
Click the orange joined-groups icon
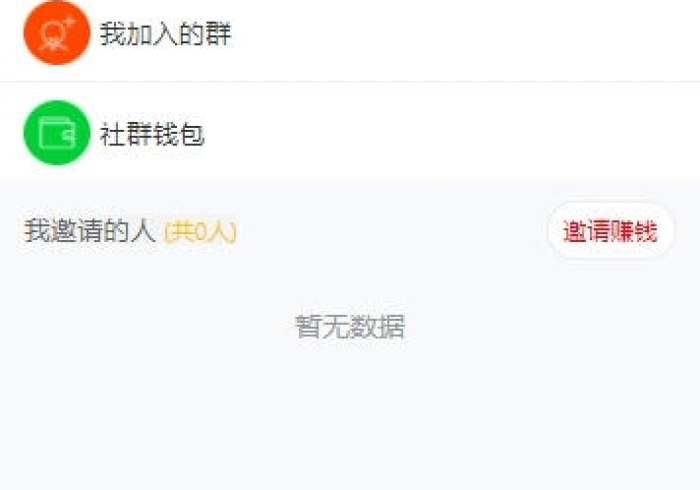tap(56, 34)
